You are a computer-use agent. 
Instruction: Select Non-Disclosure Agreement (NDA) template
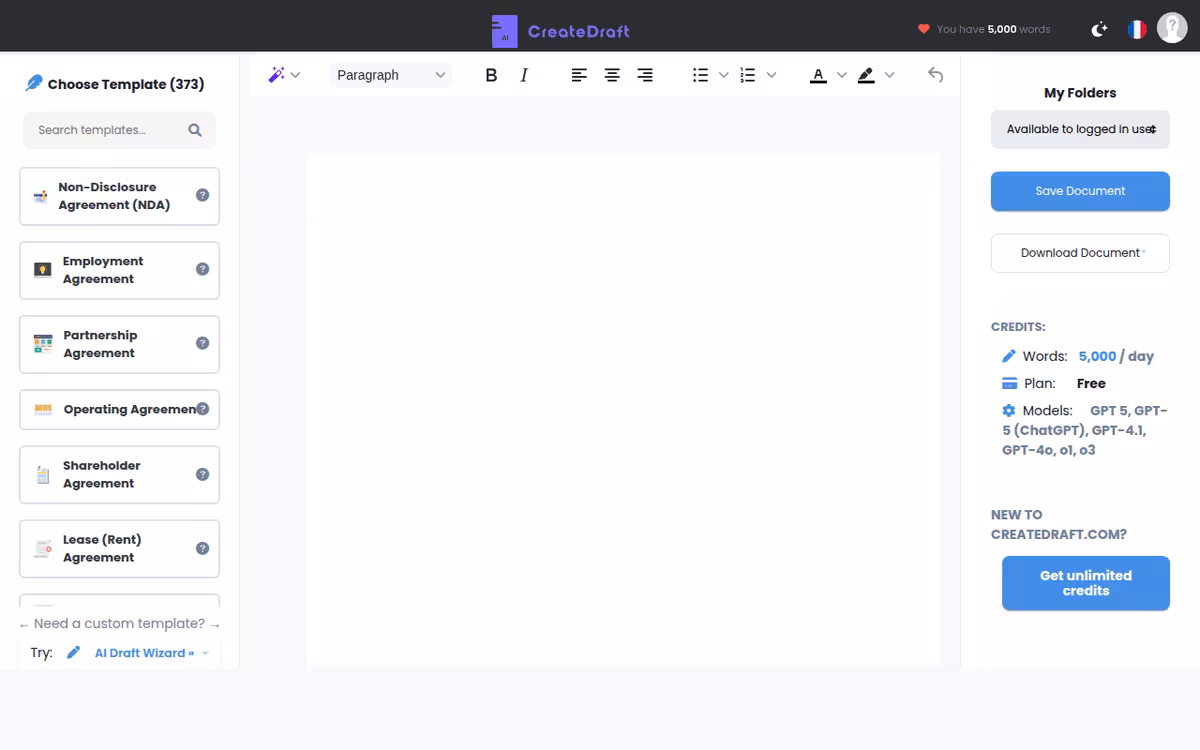[x=119, y=196]
